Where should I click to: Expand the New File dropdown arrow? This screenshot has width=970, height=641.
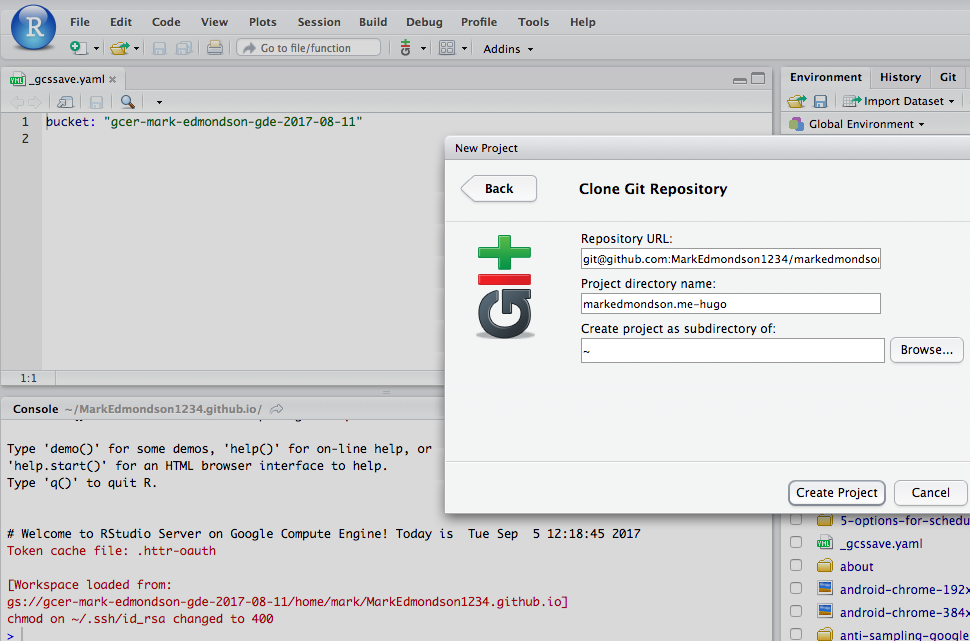[97, 49]
